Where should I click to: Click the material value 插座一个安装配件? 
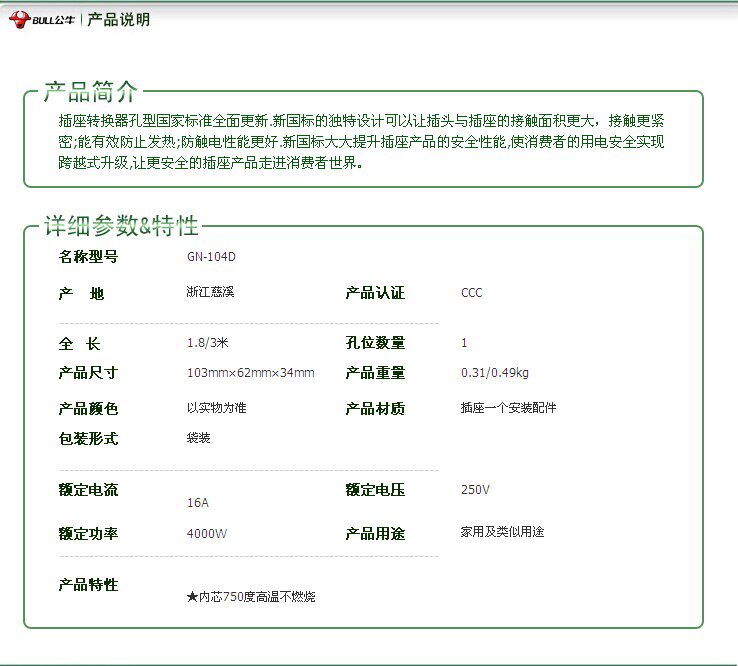(x=508, y=408)
